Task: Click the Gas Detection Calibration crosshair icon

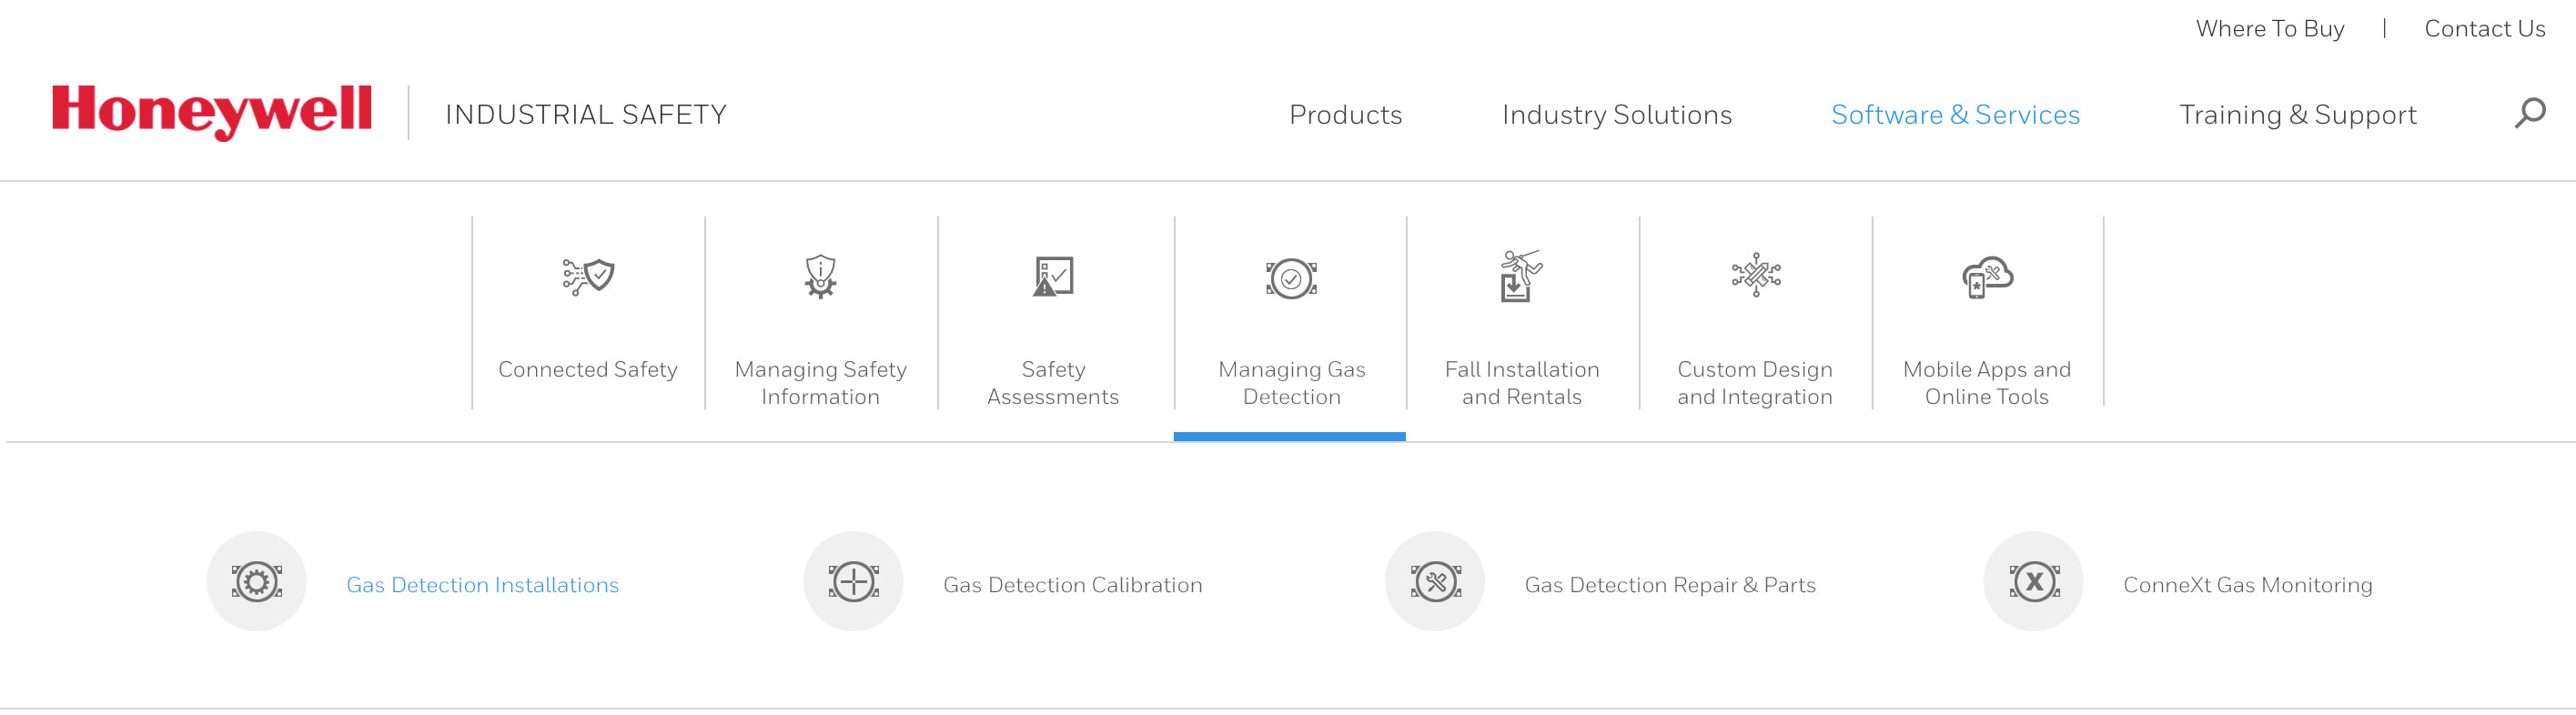Action: point(853,581)
